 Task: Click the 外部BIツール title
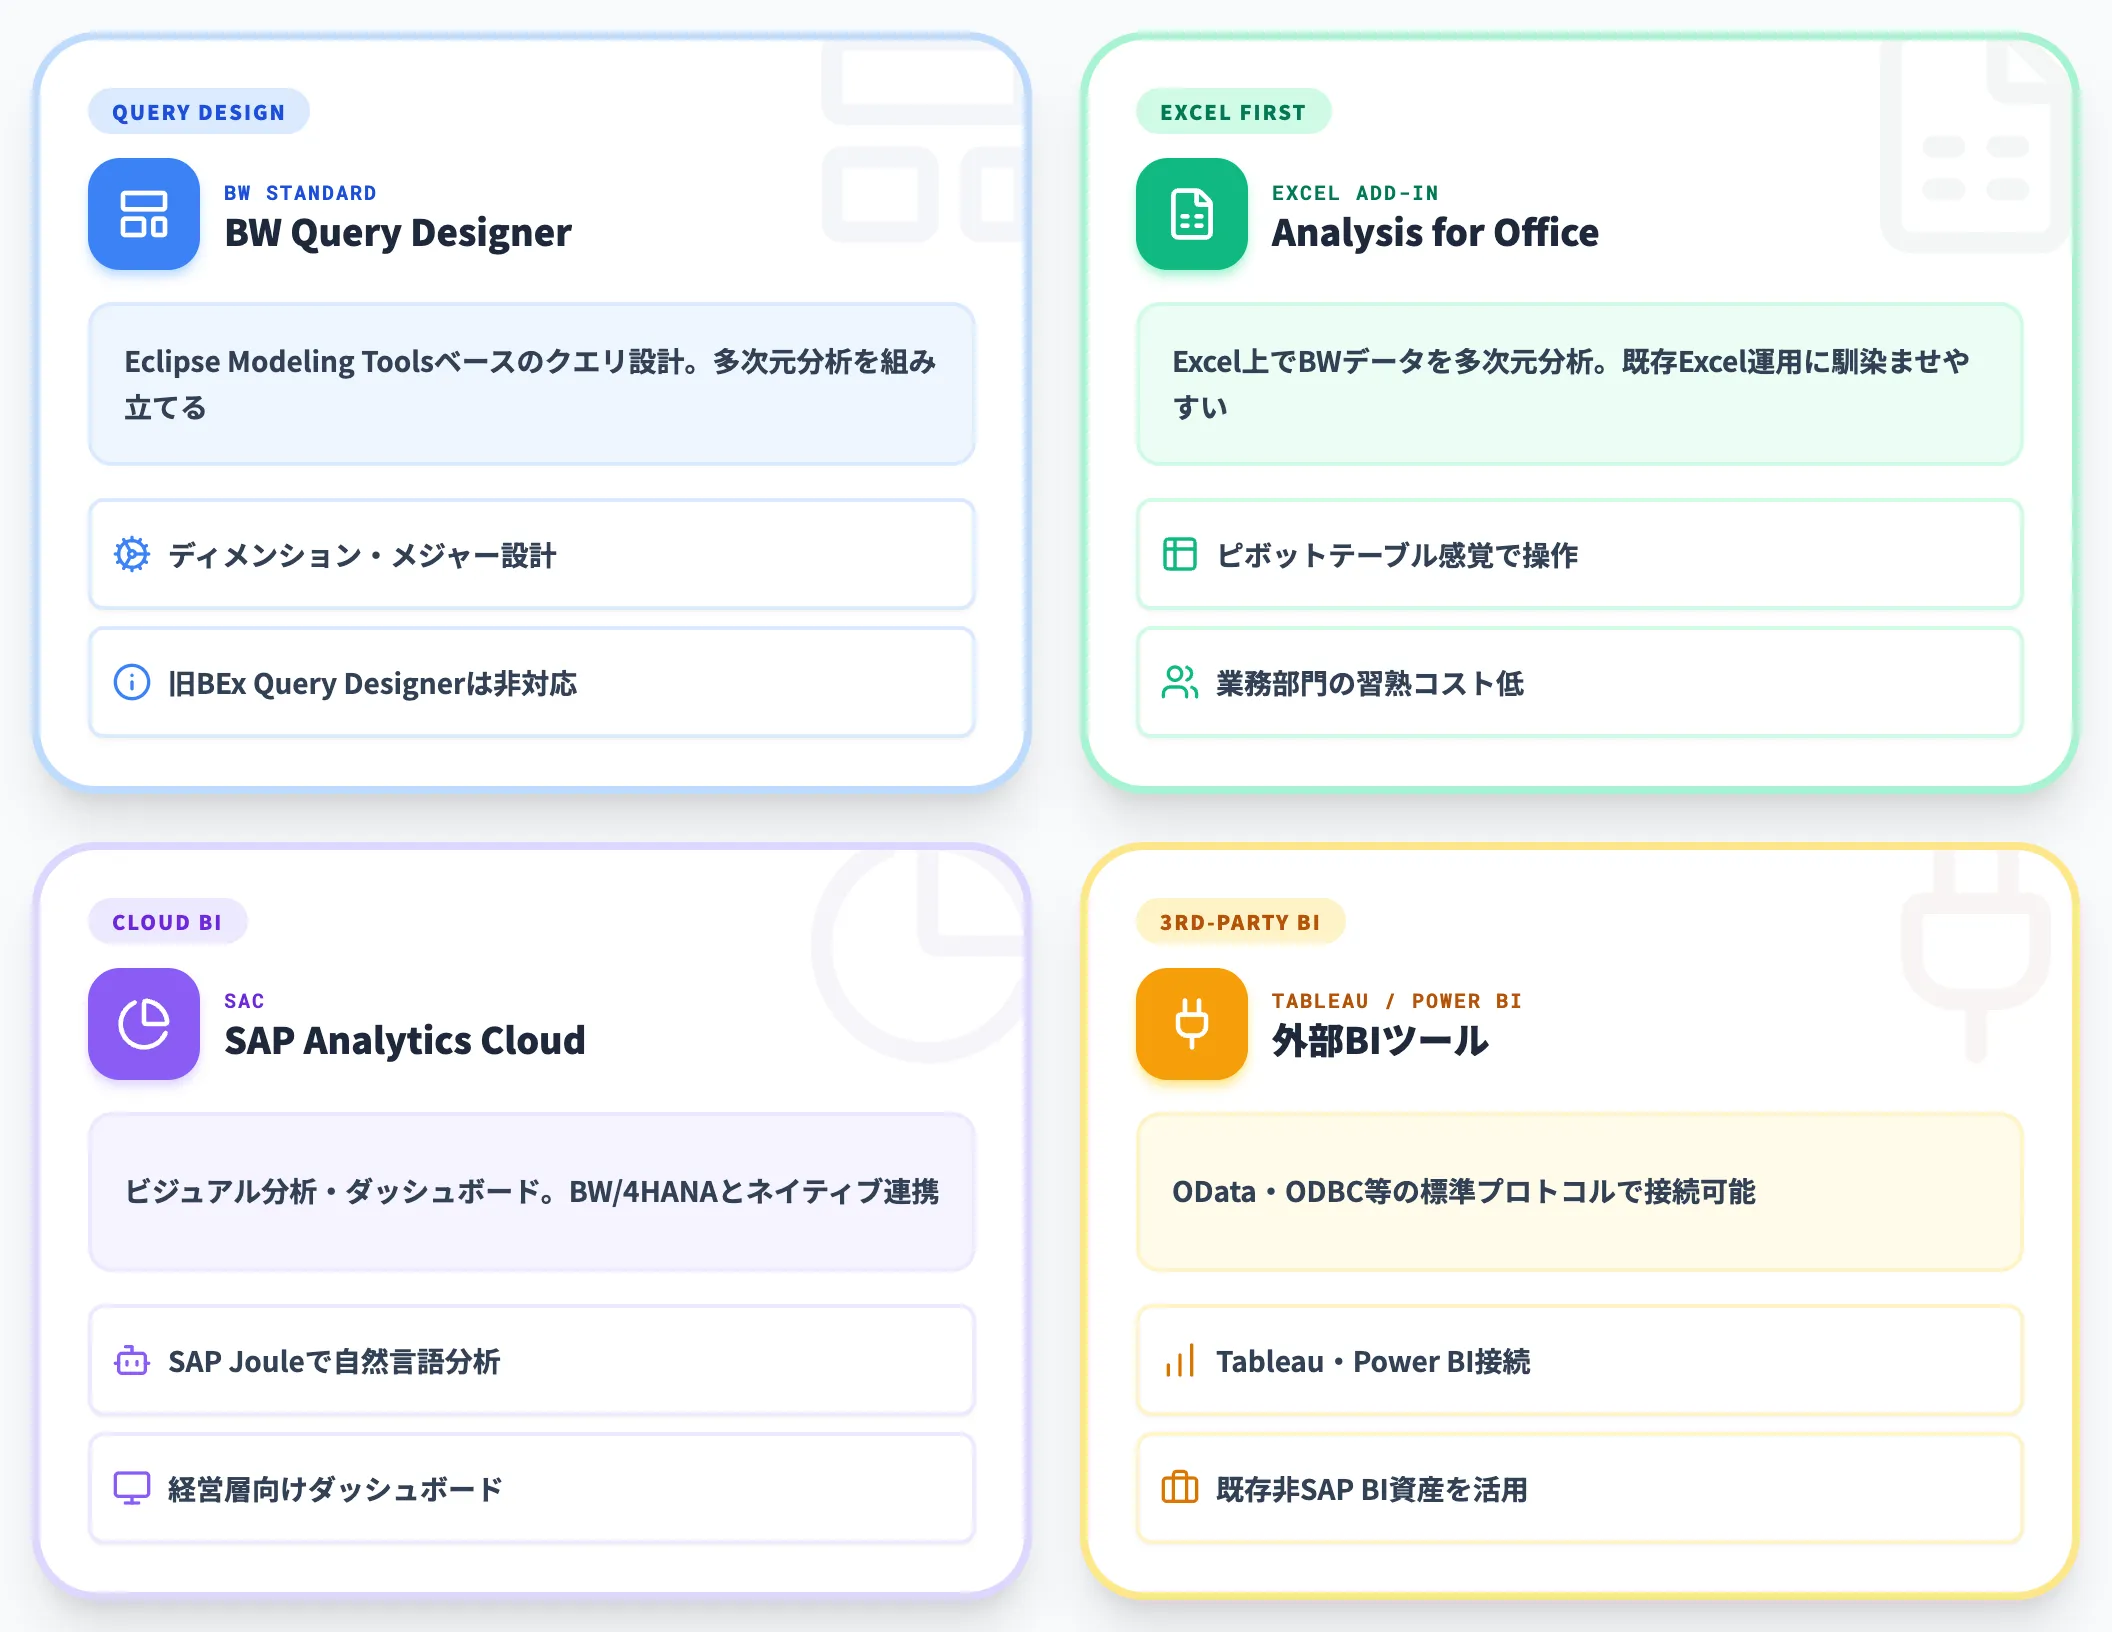coord(1380,1041)
